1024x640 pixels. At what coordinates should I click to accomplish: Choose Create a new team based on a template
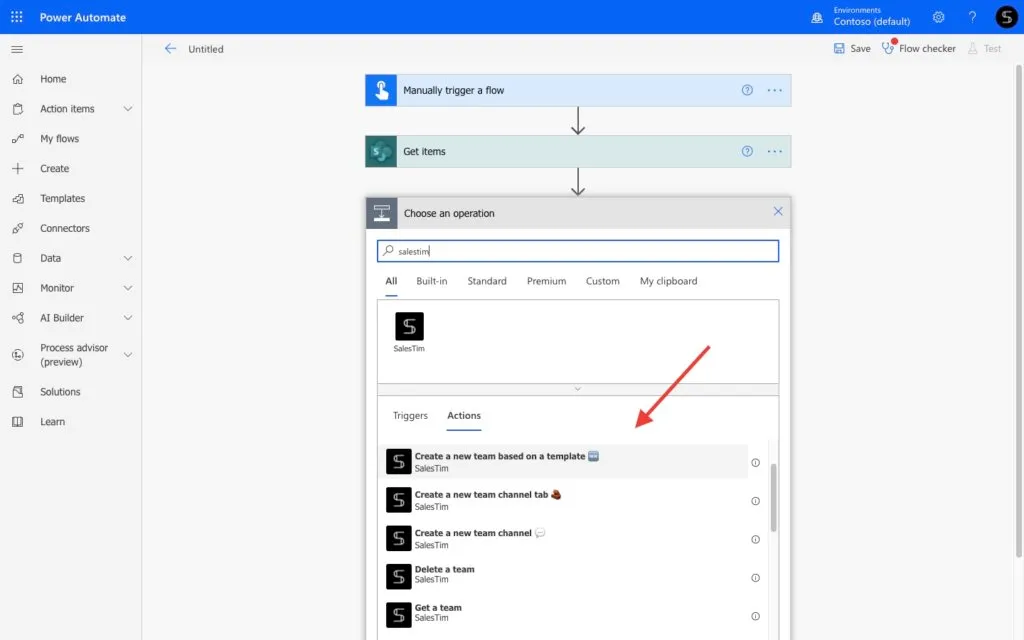coord(563,462)
